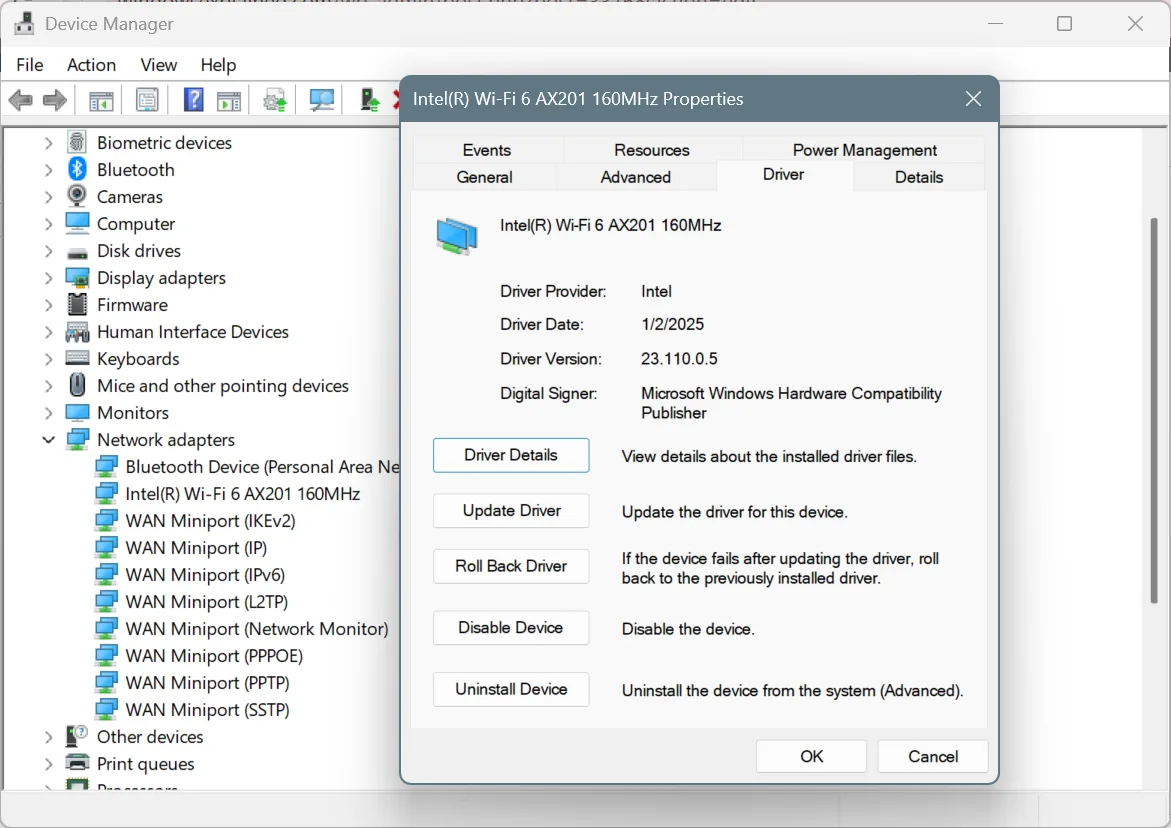This screenshot has width=1171, height=828.
Task: Click Cancel in the Properties dialog
Action: (x=933, y=756)
